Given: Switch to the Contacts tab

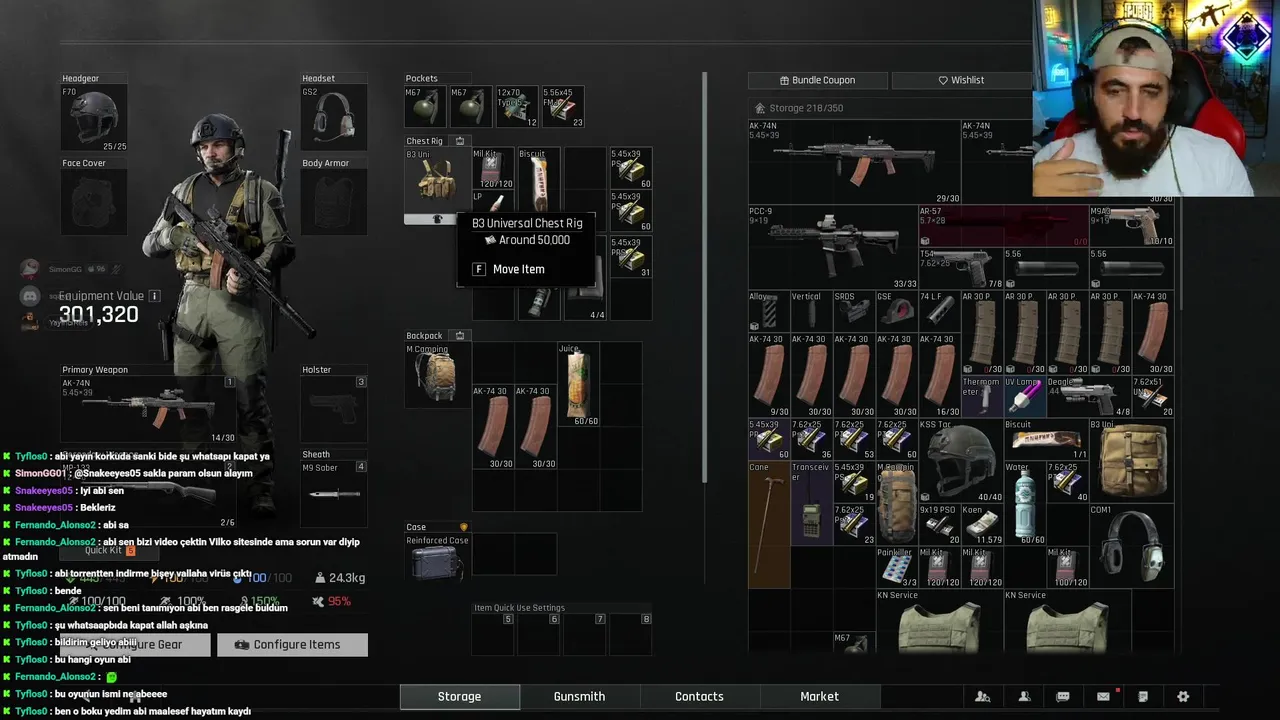Looking at the screenshot, I should (x=699, y=697).
